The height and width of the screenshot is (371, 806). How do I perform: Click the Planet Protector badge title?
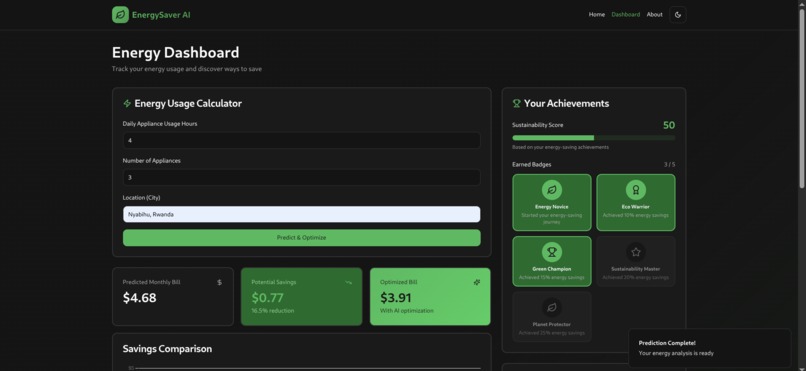coord(552,325)
